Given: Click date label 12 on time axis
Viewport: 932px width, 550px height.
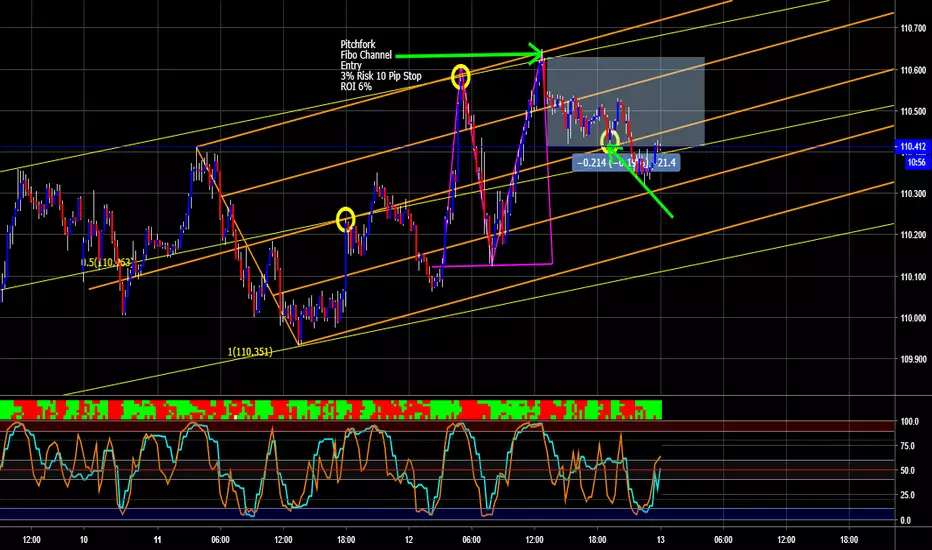Looking at the screenshot, I should (409, 540).
